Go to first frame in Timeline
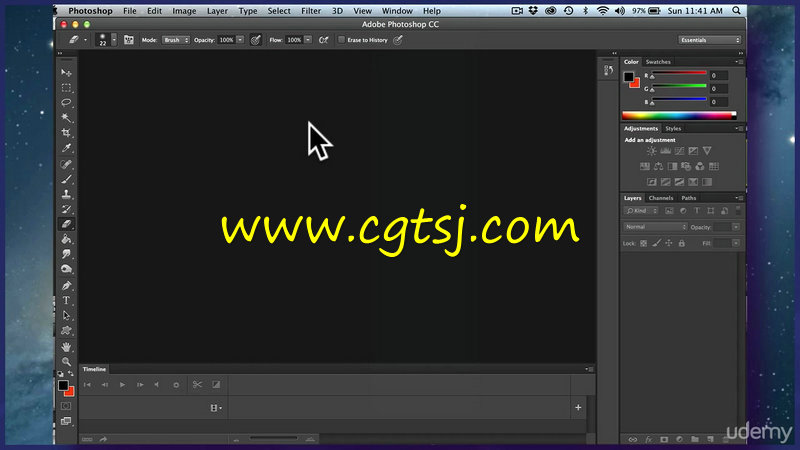 click(87, 385)
